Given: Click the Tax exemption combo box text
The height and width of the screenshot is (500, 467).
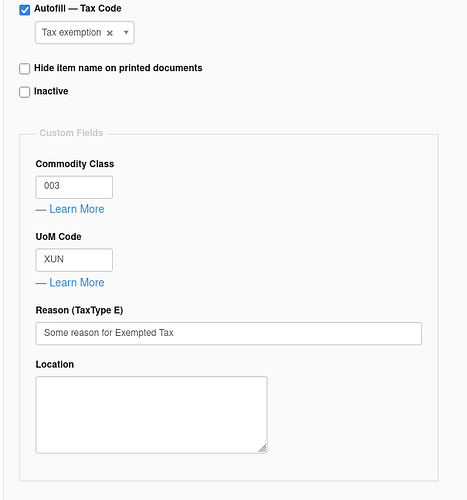Looking at the screenshot, I should (x=71, y=32).
